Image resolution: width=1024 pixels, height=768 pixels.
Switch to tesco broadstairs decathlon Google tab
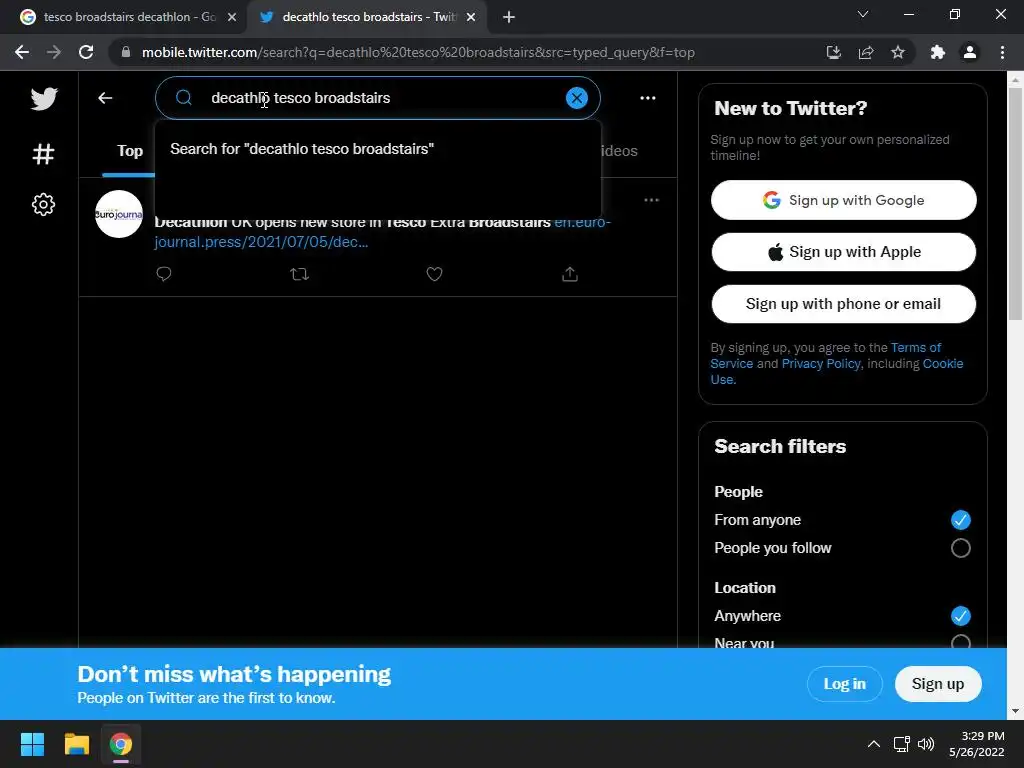(x=128, y=17)
